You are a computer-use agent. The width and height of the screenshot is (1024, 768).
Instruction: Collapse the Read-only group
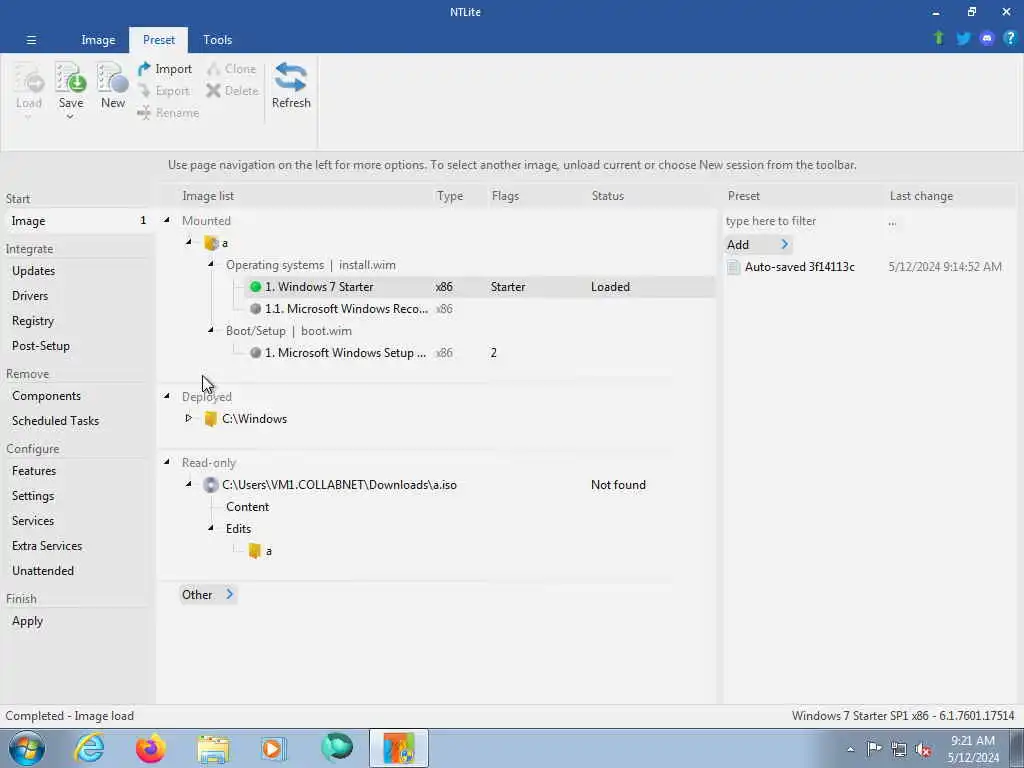pos(167,462)
